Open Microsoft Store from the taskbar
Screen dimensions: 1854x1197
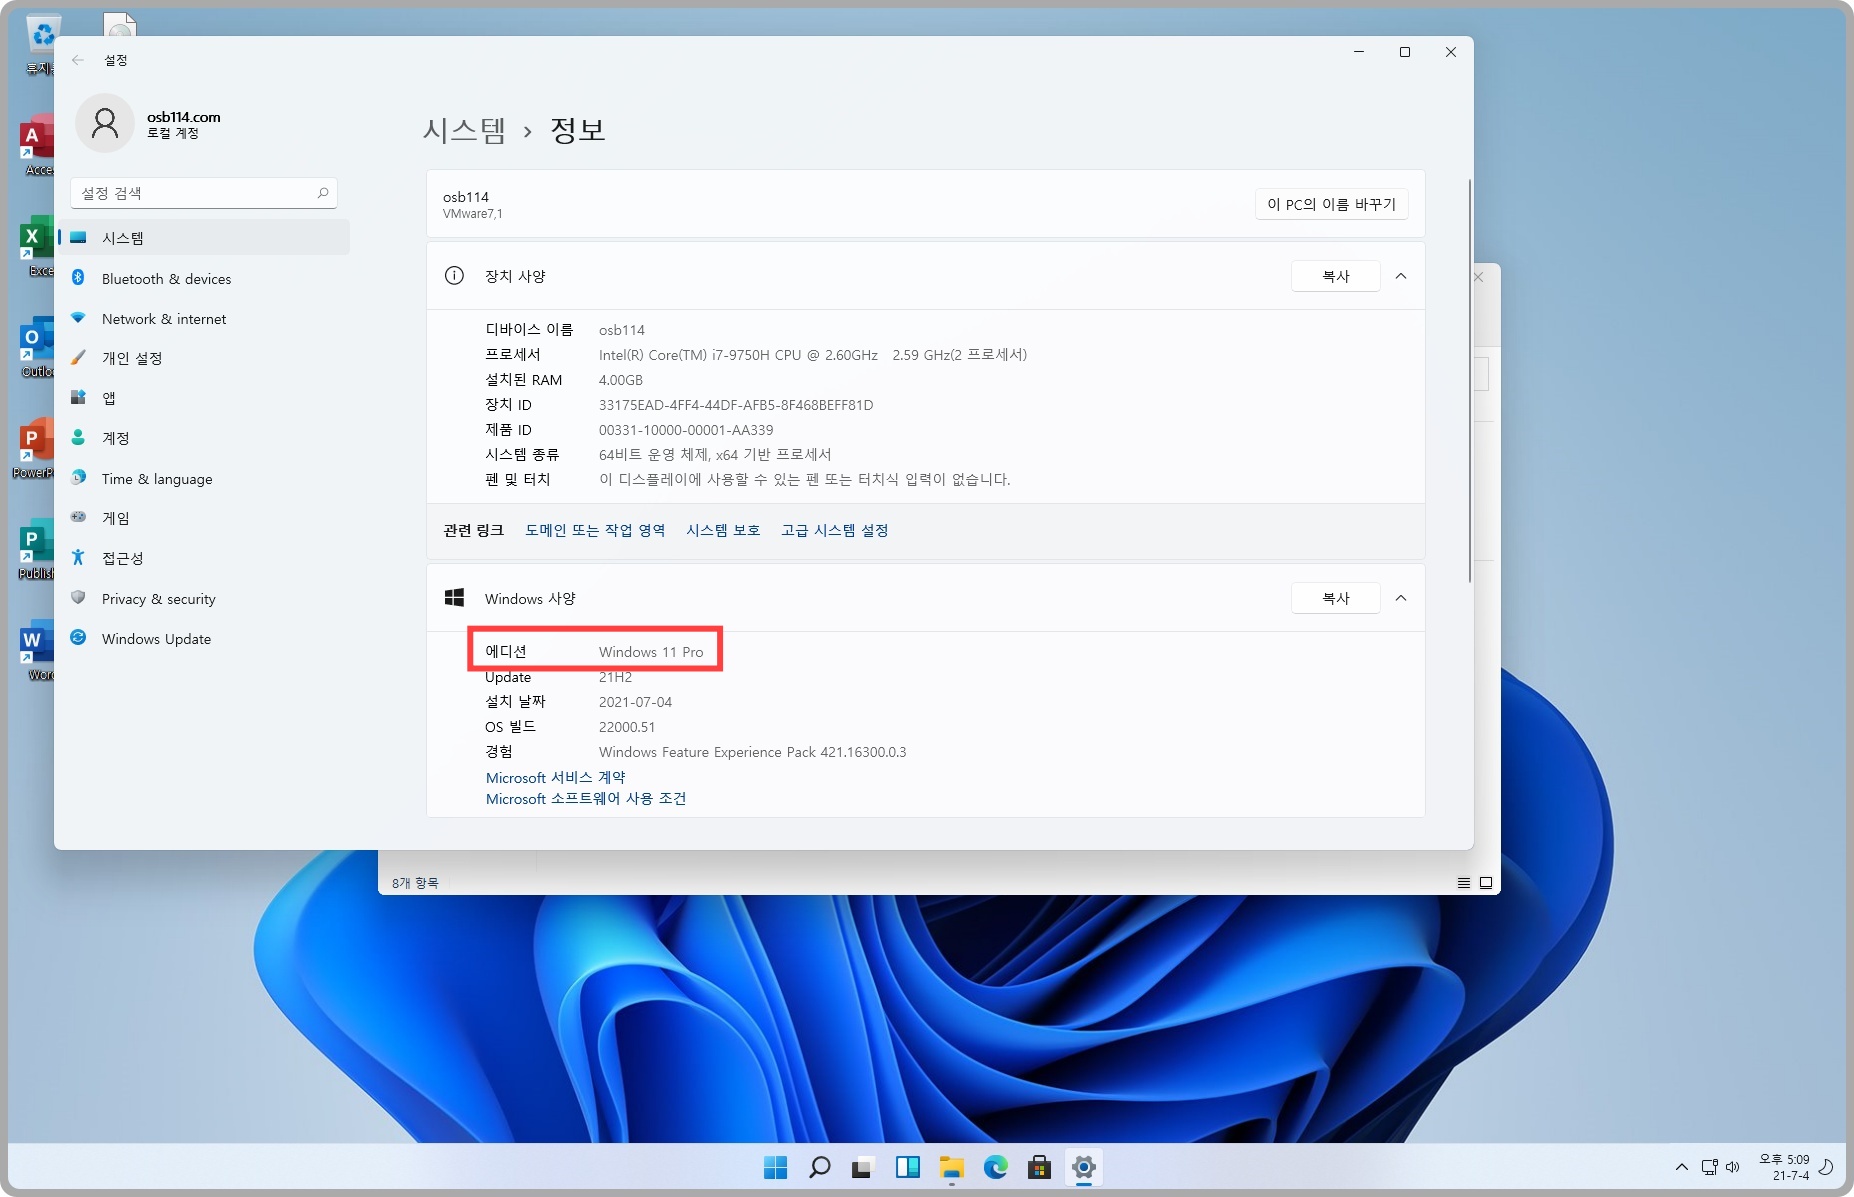click(x=1039, y=1167)
